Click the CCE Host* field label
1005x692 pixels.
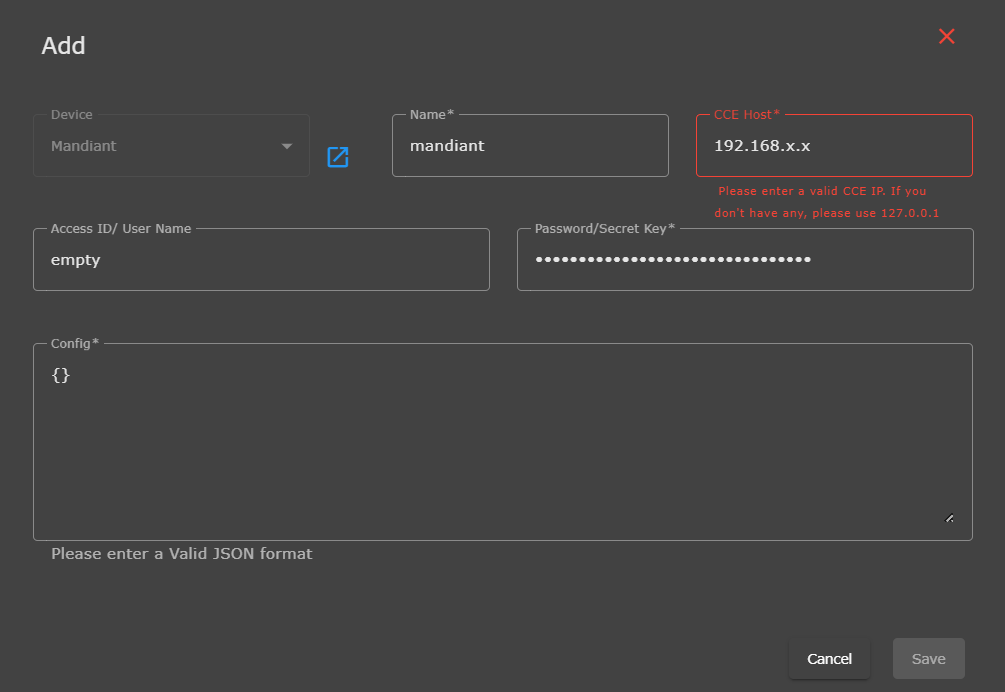point(746,115)
